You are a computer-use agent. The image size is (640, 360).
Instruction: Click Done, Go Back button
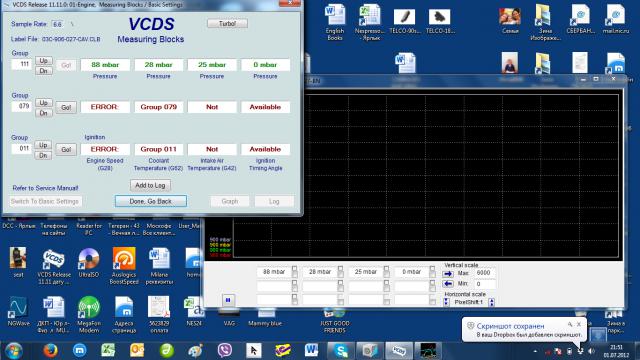point(151,201)
